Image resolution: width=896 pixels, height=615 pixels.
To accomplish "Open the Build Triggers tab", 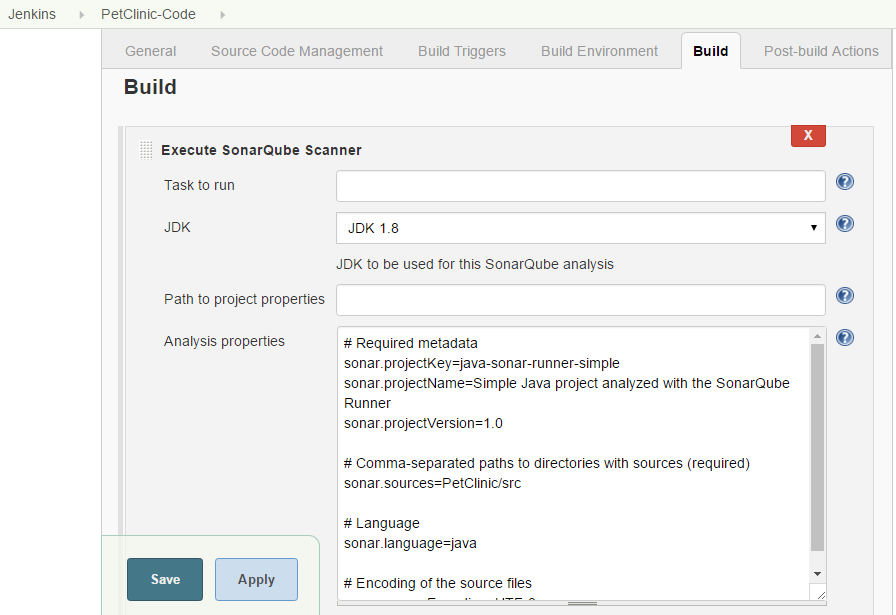I will (462, 51).
